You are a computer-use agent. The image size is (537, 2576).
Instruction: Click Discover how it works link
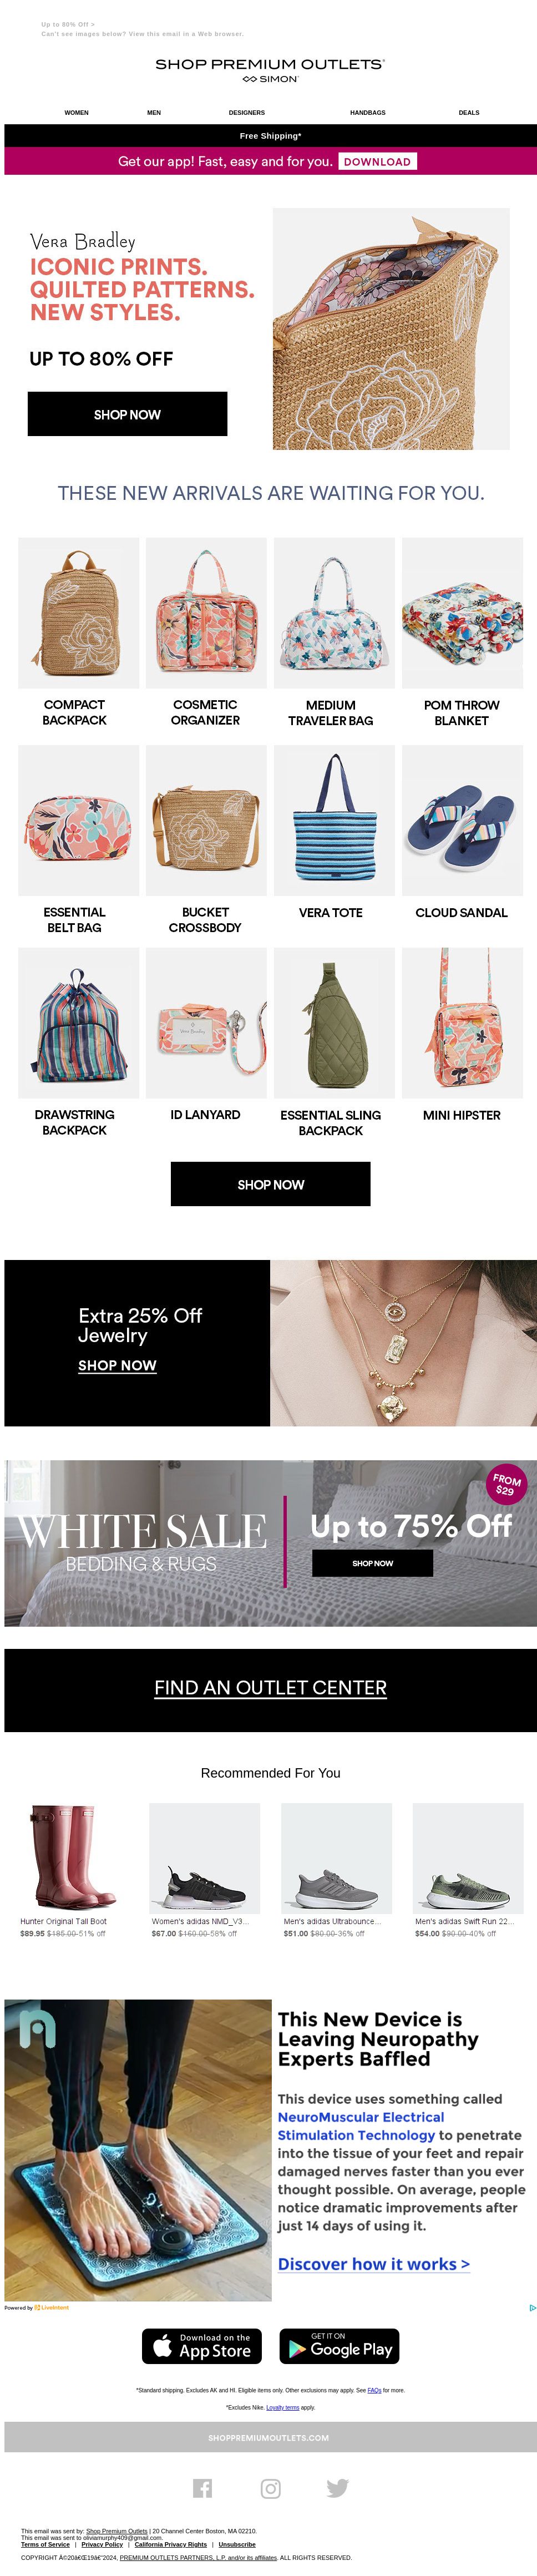point(374,2263)
